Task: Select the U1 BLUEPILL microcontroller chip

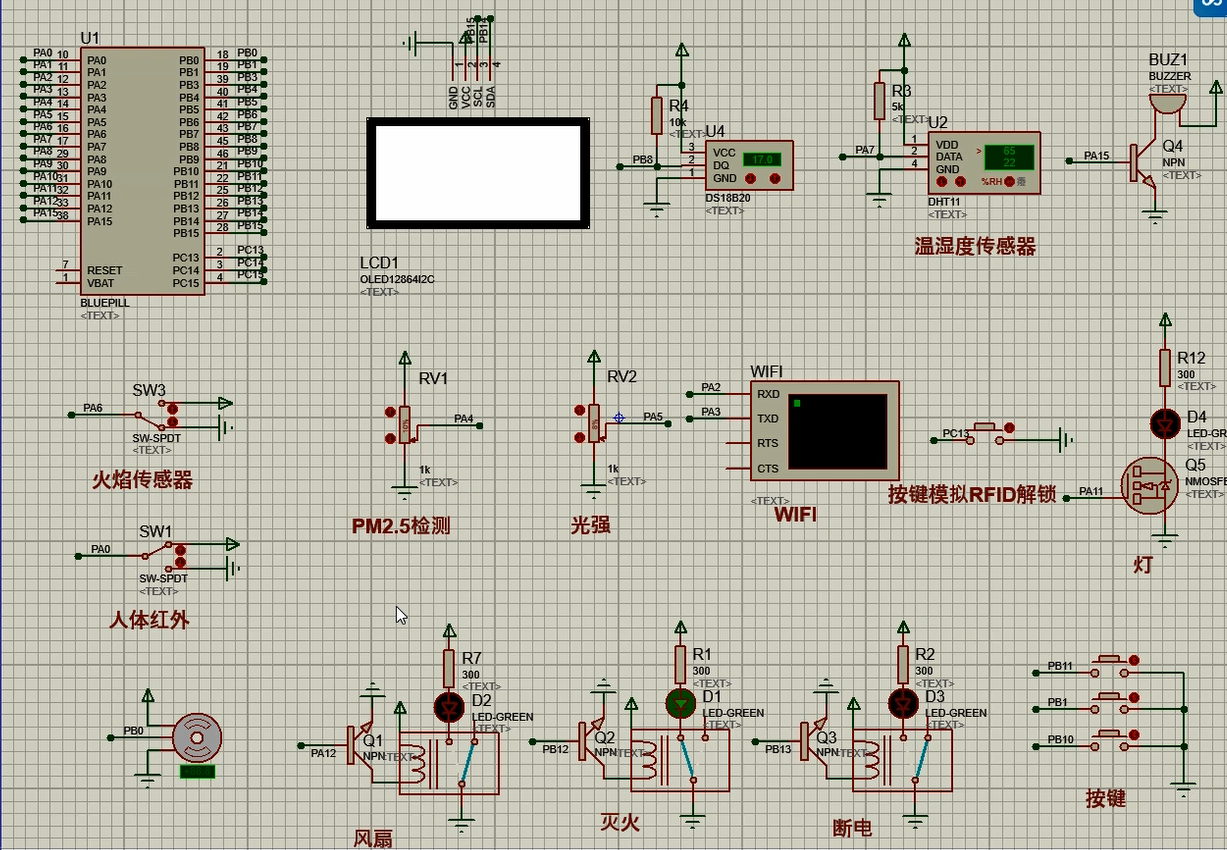Action: click(143, 171)
